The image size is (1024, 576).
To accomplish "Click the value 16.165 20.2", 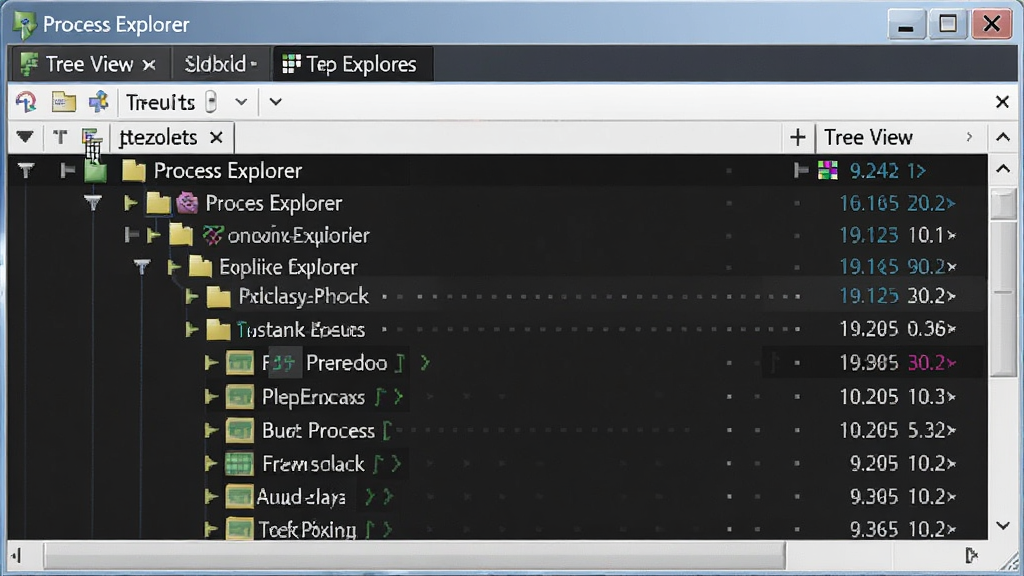I will [x=897, y=203].
